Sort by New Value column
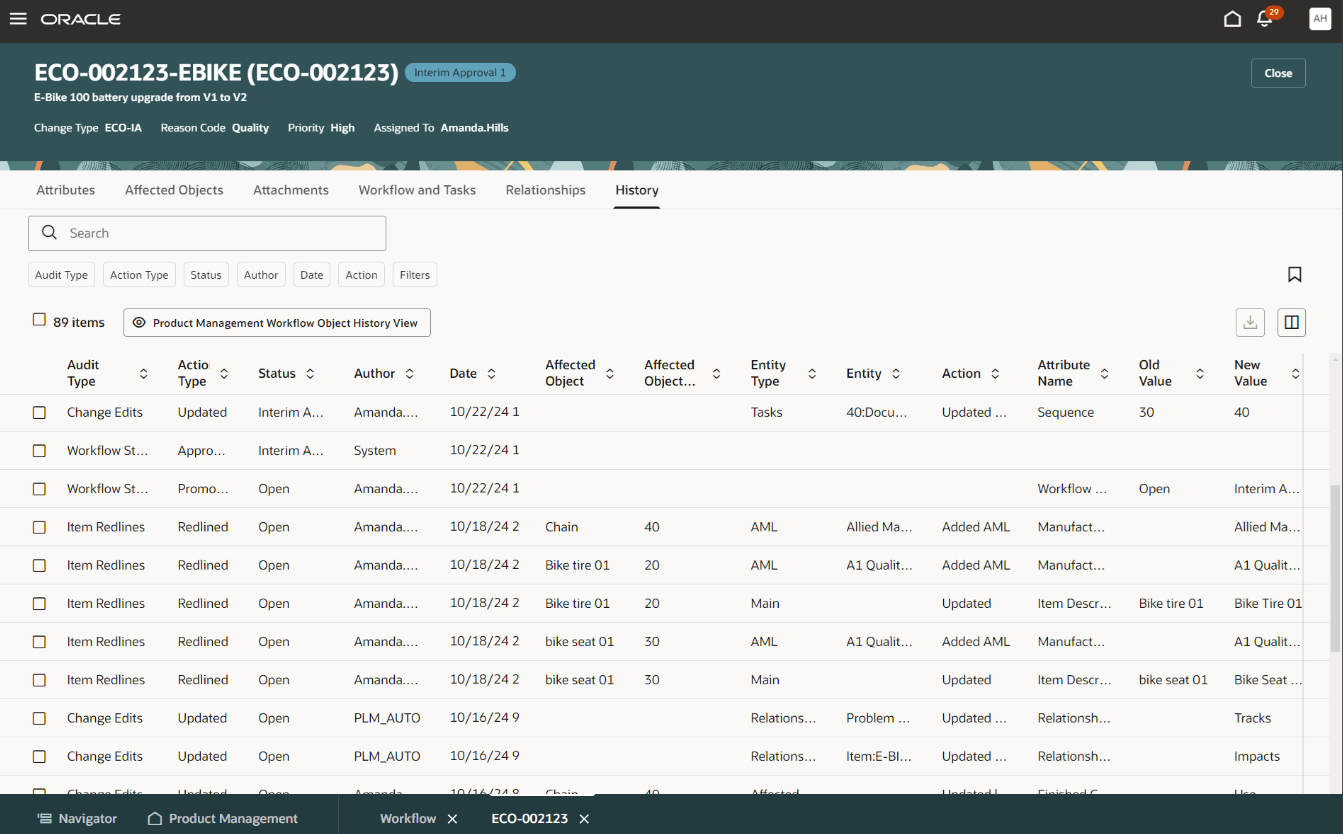The height and width of the screenshot is (834, 1343). click(1295, 373)
